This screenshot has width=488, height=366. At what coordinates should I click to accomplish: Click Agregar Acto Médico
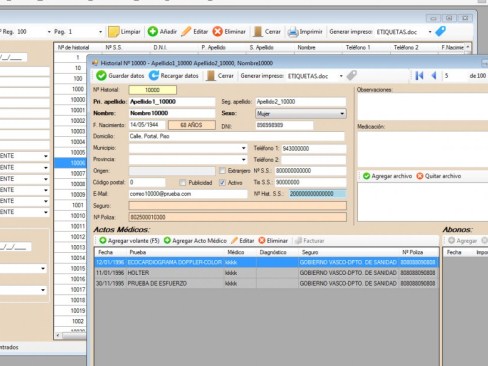click(x=195, y=241)
